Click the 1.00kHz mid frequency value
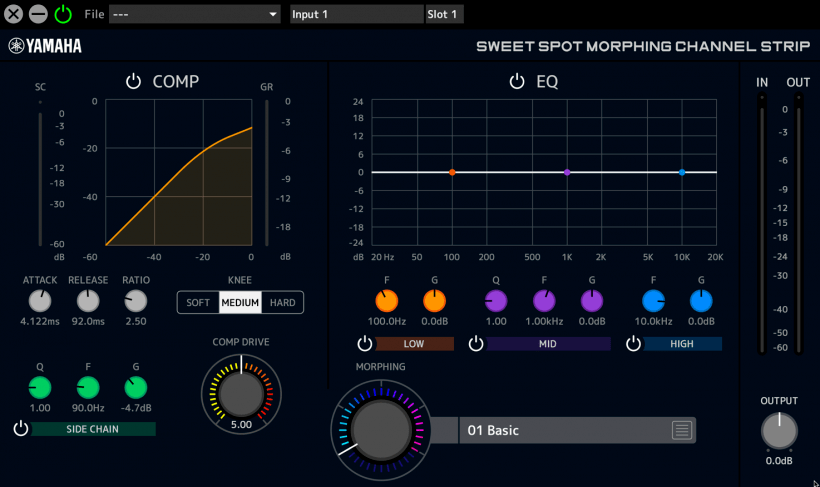 tap(544, 321)
